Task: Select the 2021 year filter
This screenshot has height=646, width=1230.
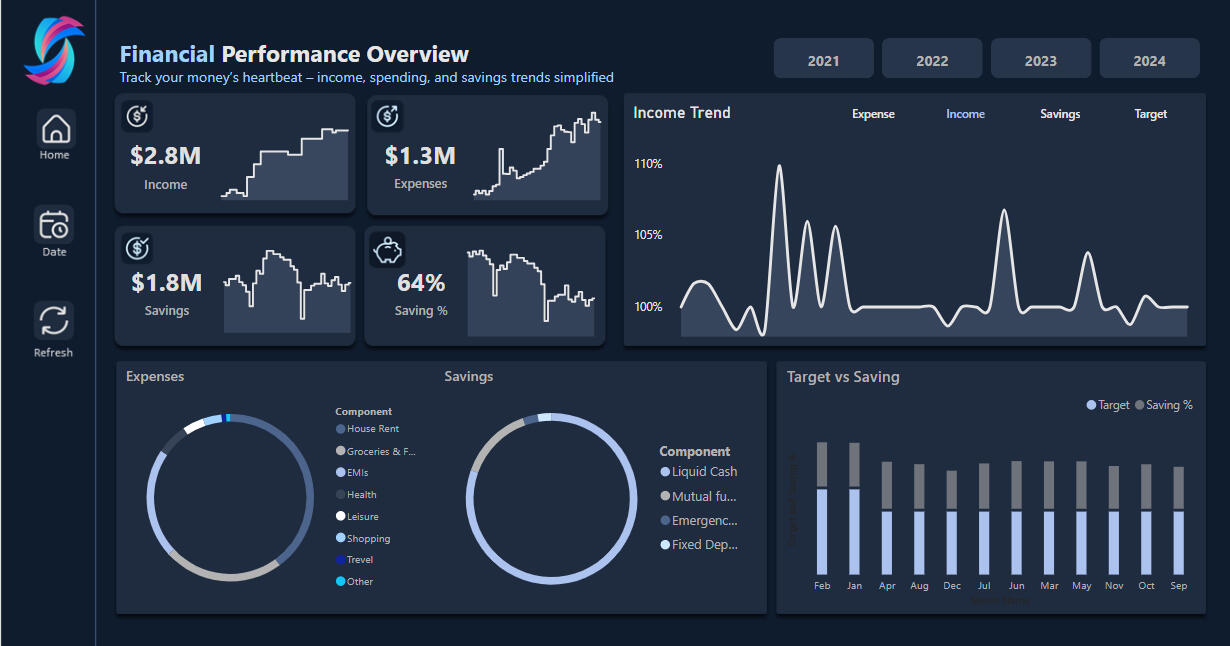Action: pyautogui.click(x=823, y=60)
